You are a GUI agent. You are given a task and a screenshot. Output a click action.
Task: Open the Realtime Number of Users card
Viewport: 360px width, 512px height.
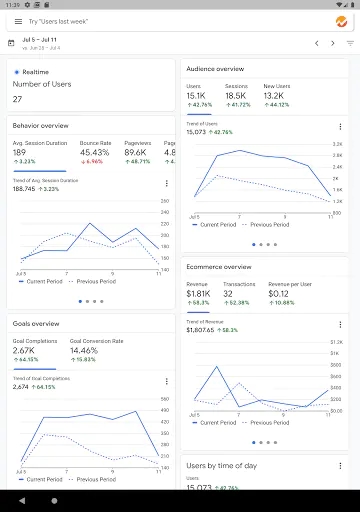coord(91,85)
